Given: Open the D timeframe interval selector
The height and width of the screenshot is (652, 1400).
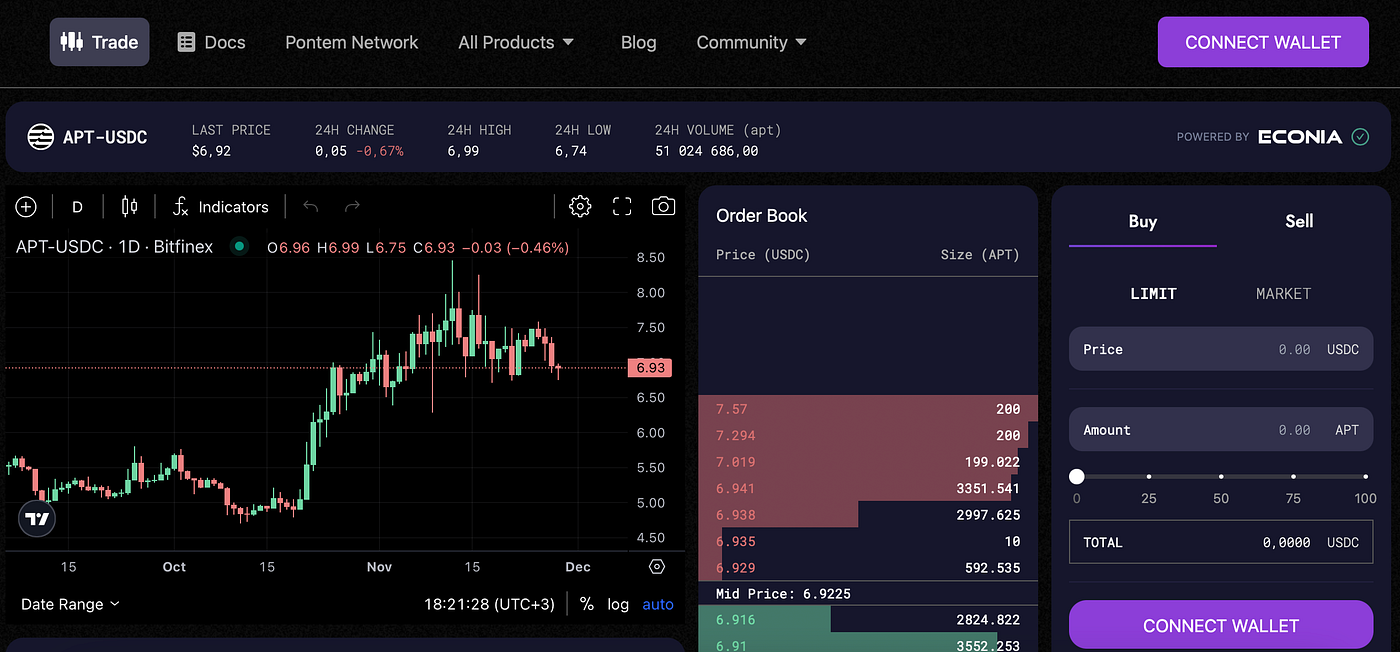Looking at the screenshot, I should click(77, 207).
